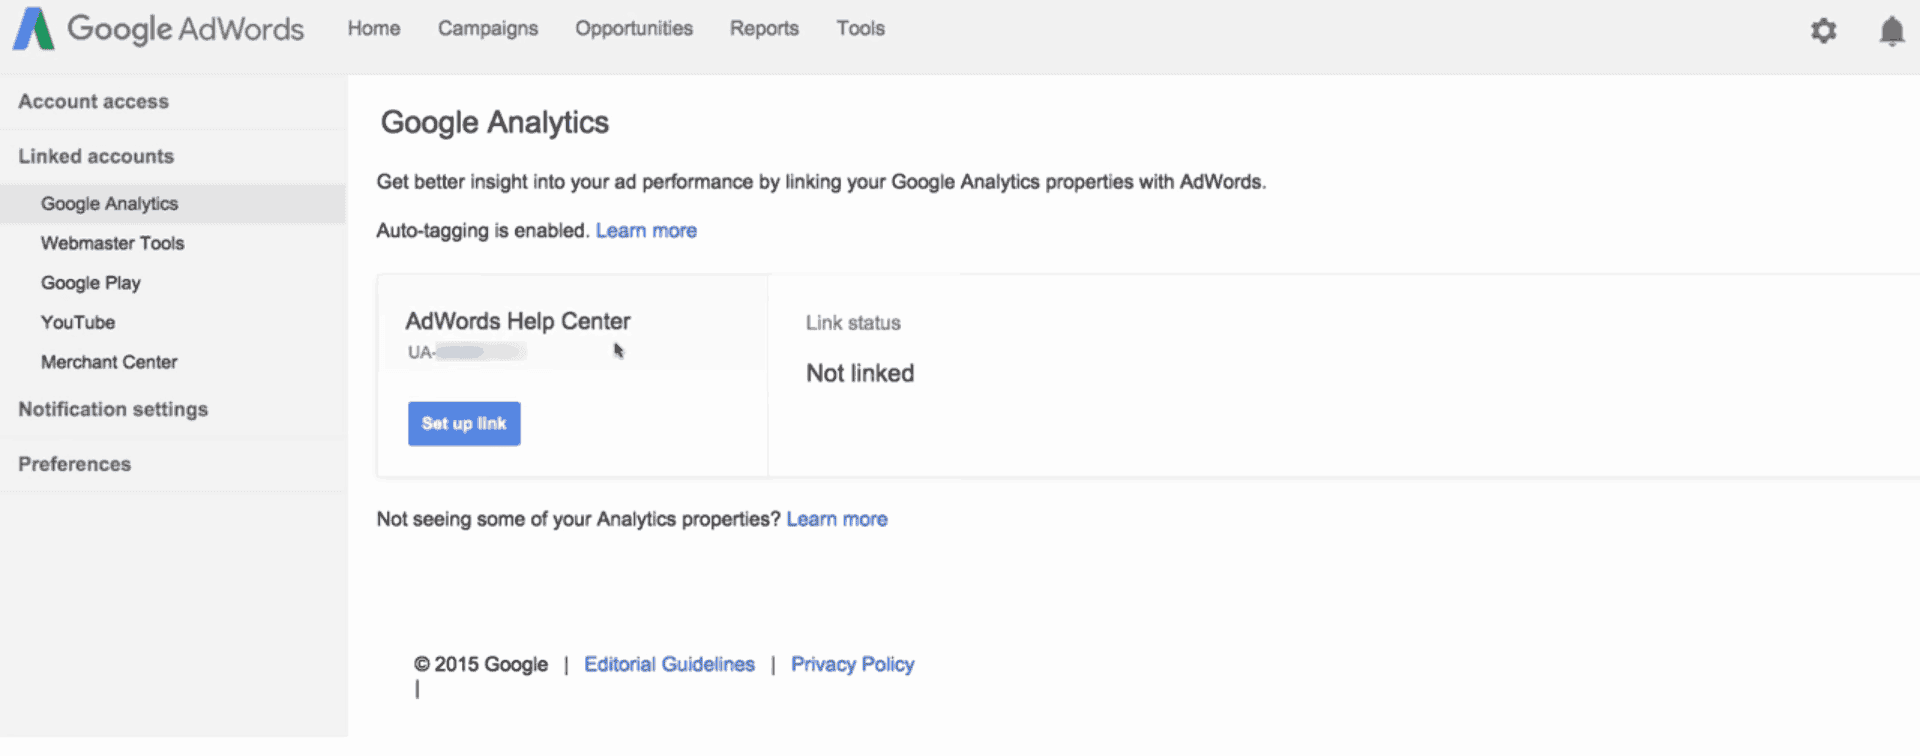The image size is (1920, 756).
Task: Open the Editorial Guidelines link
Action: tap(669, 665)
